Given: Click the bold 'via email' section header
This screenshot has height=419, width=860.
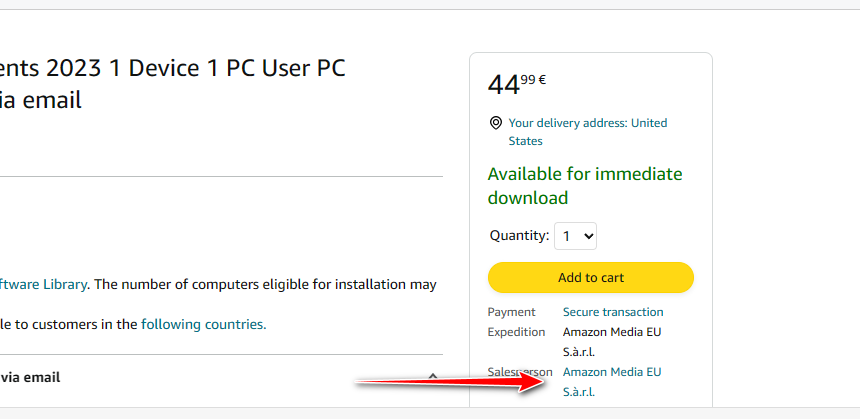Looking at the screenshot, I should (x=30, y=377).
